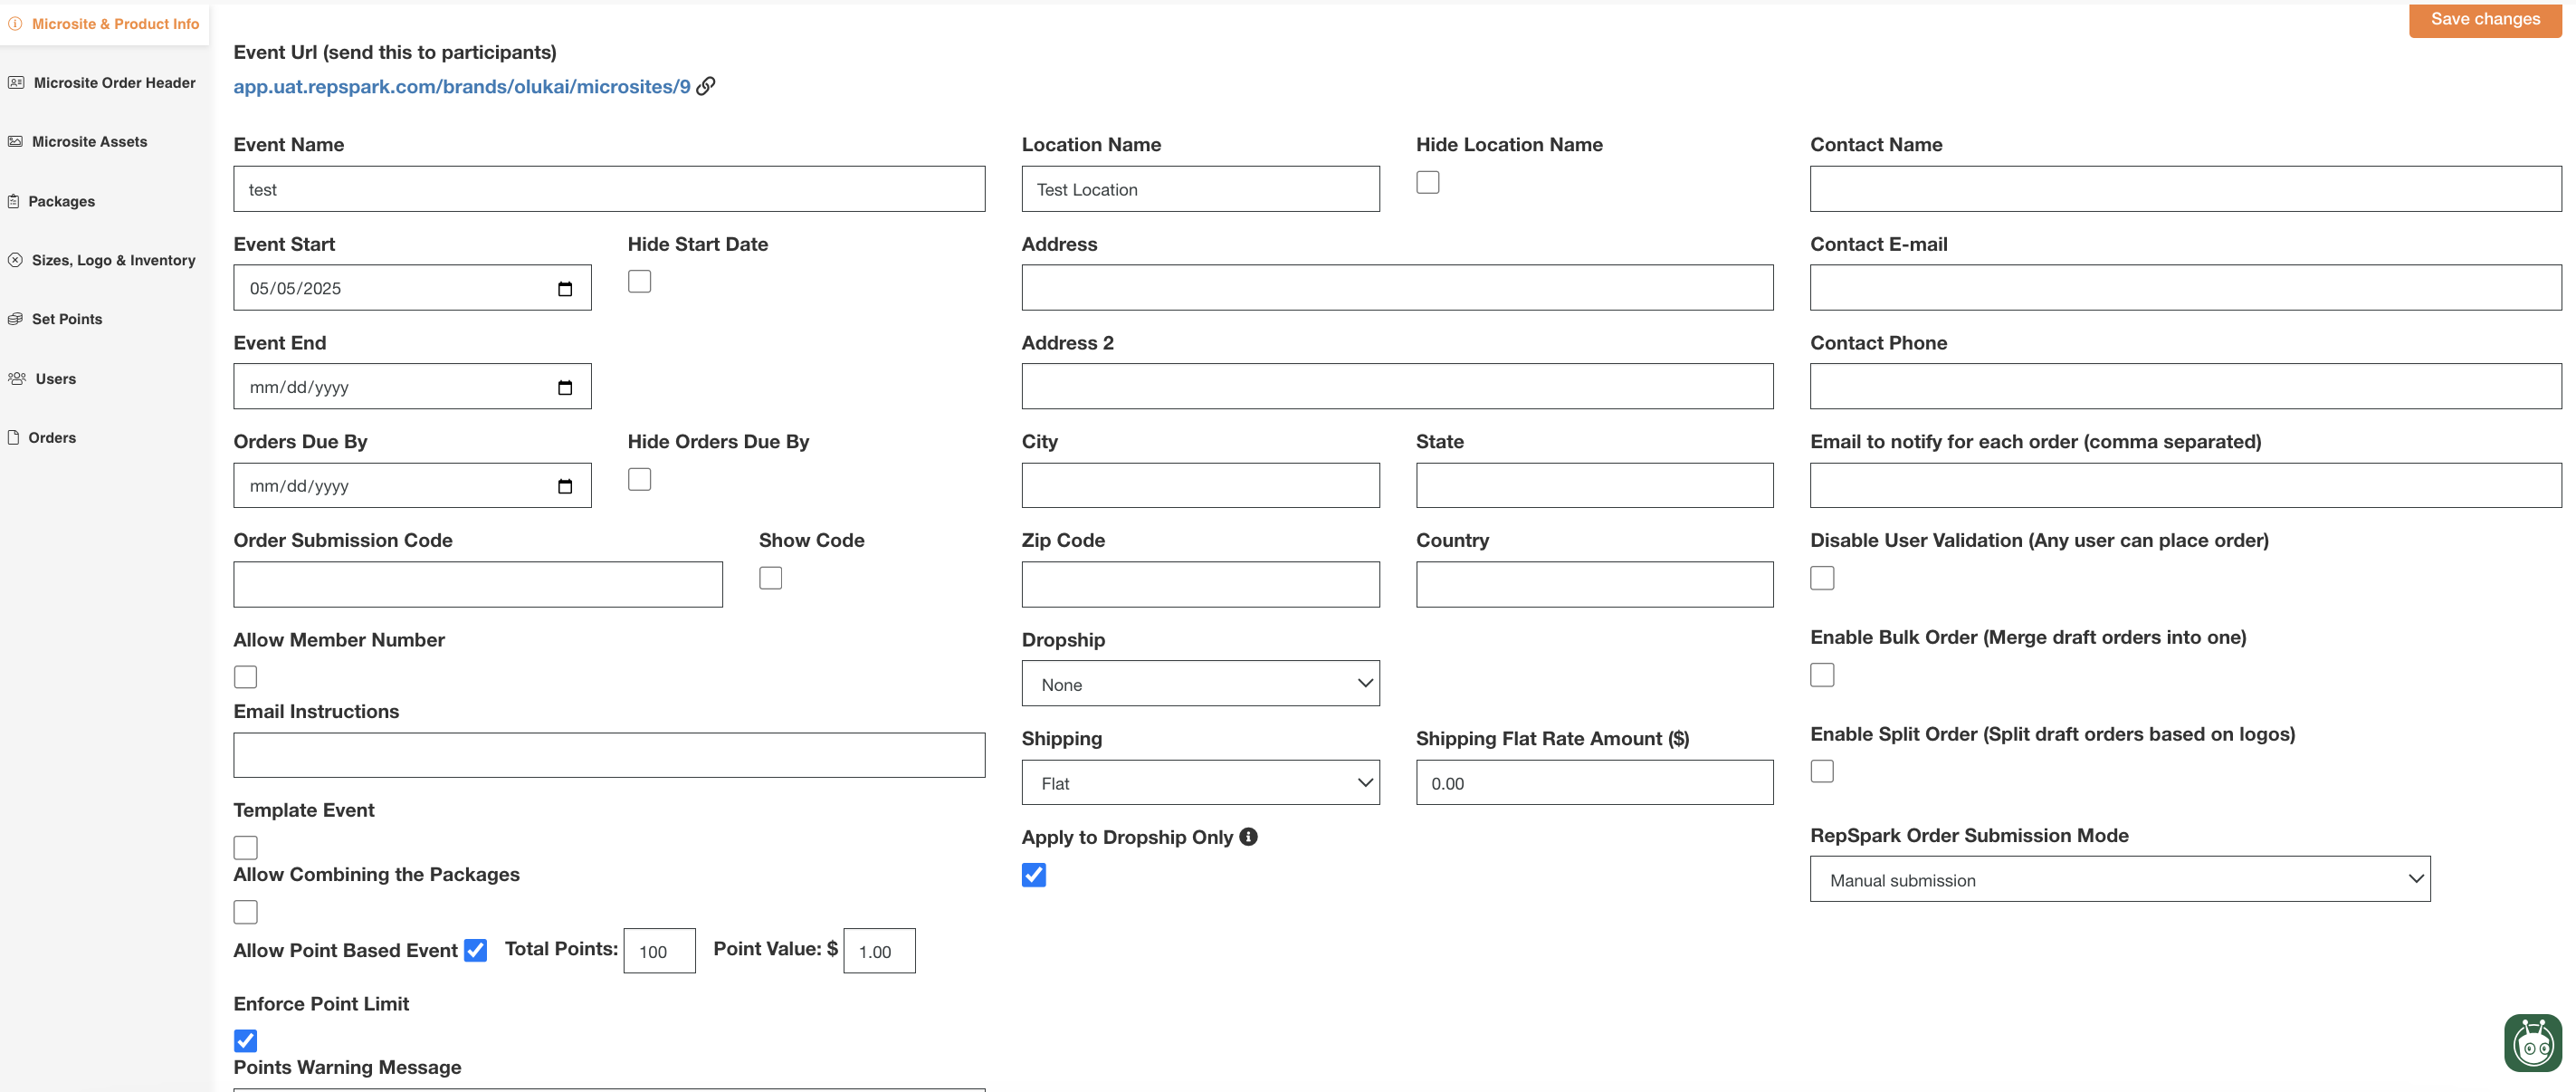Viewport: 2576px width, 1092px height.
Task: Open the Orders section
Action: (52, 437)
